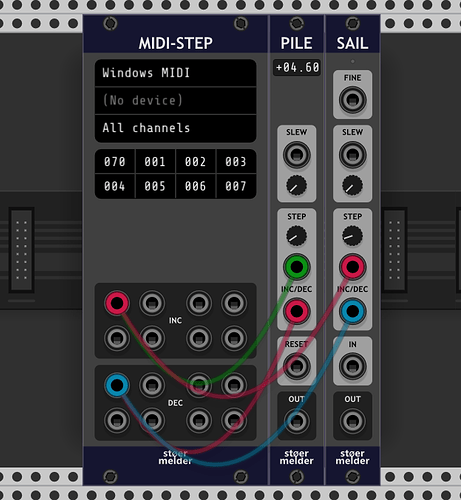461x500 pixels.
Task: Select the 003 CC cell
Action: [x=236, y=162]
